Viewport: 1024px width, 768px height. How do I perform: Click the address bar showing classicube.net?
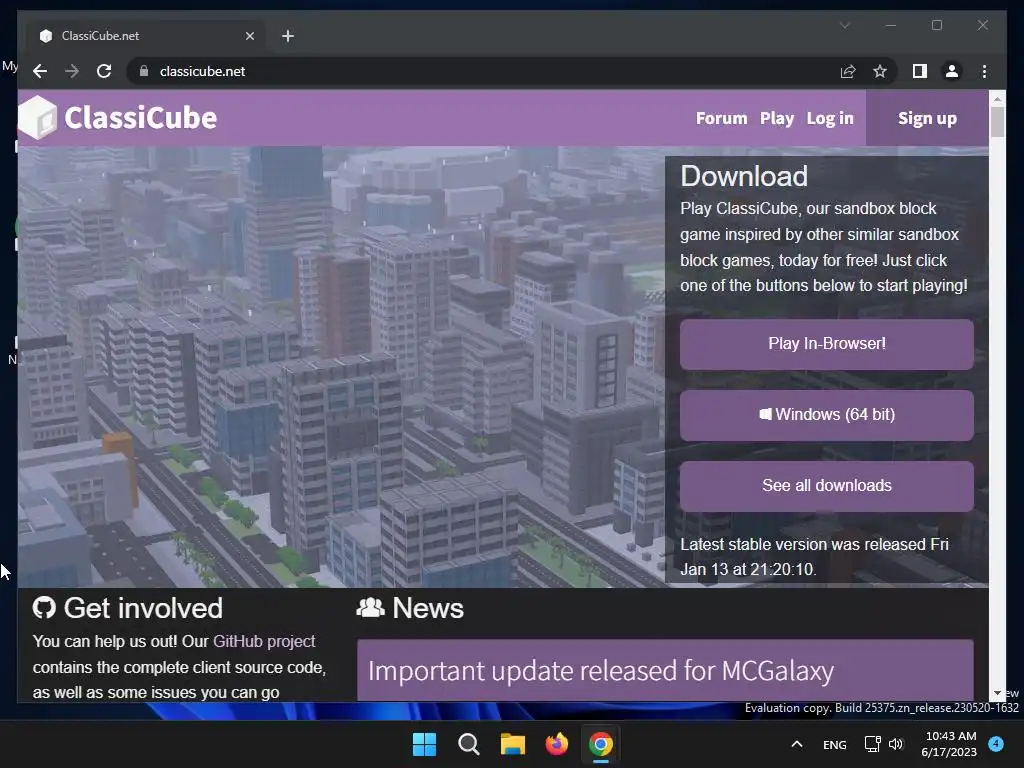(x=483, y=71)
